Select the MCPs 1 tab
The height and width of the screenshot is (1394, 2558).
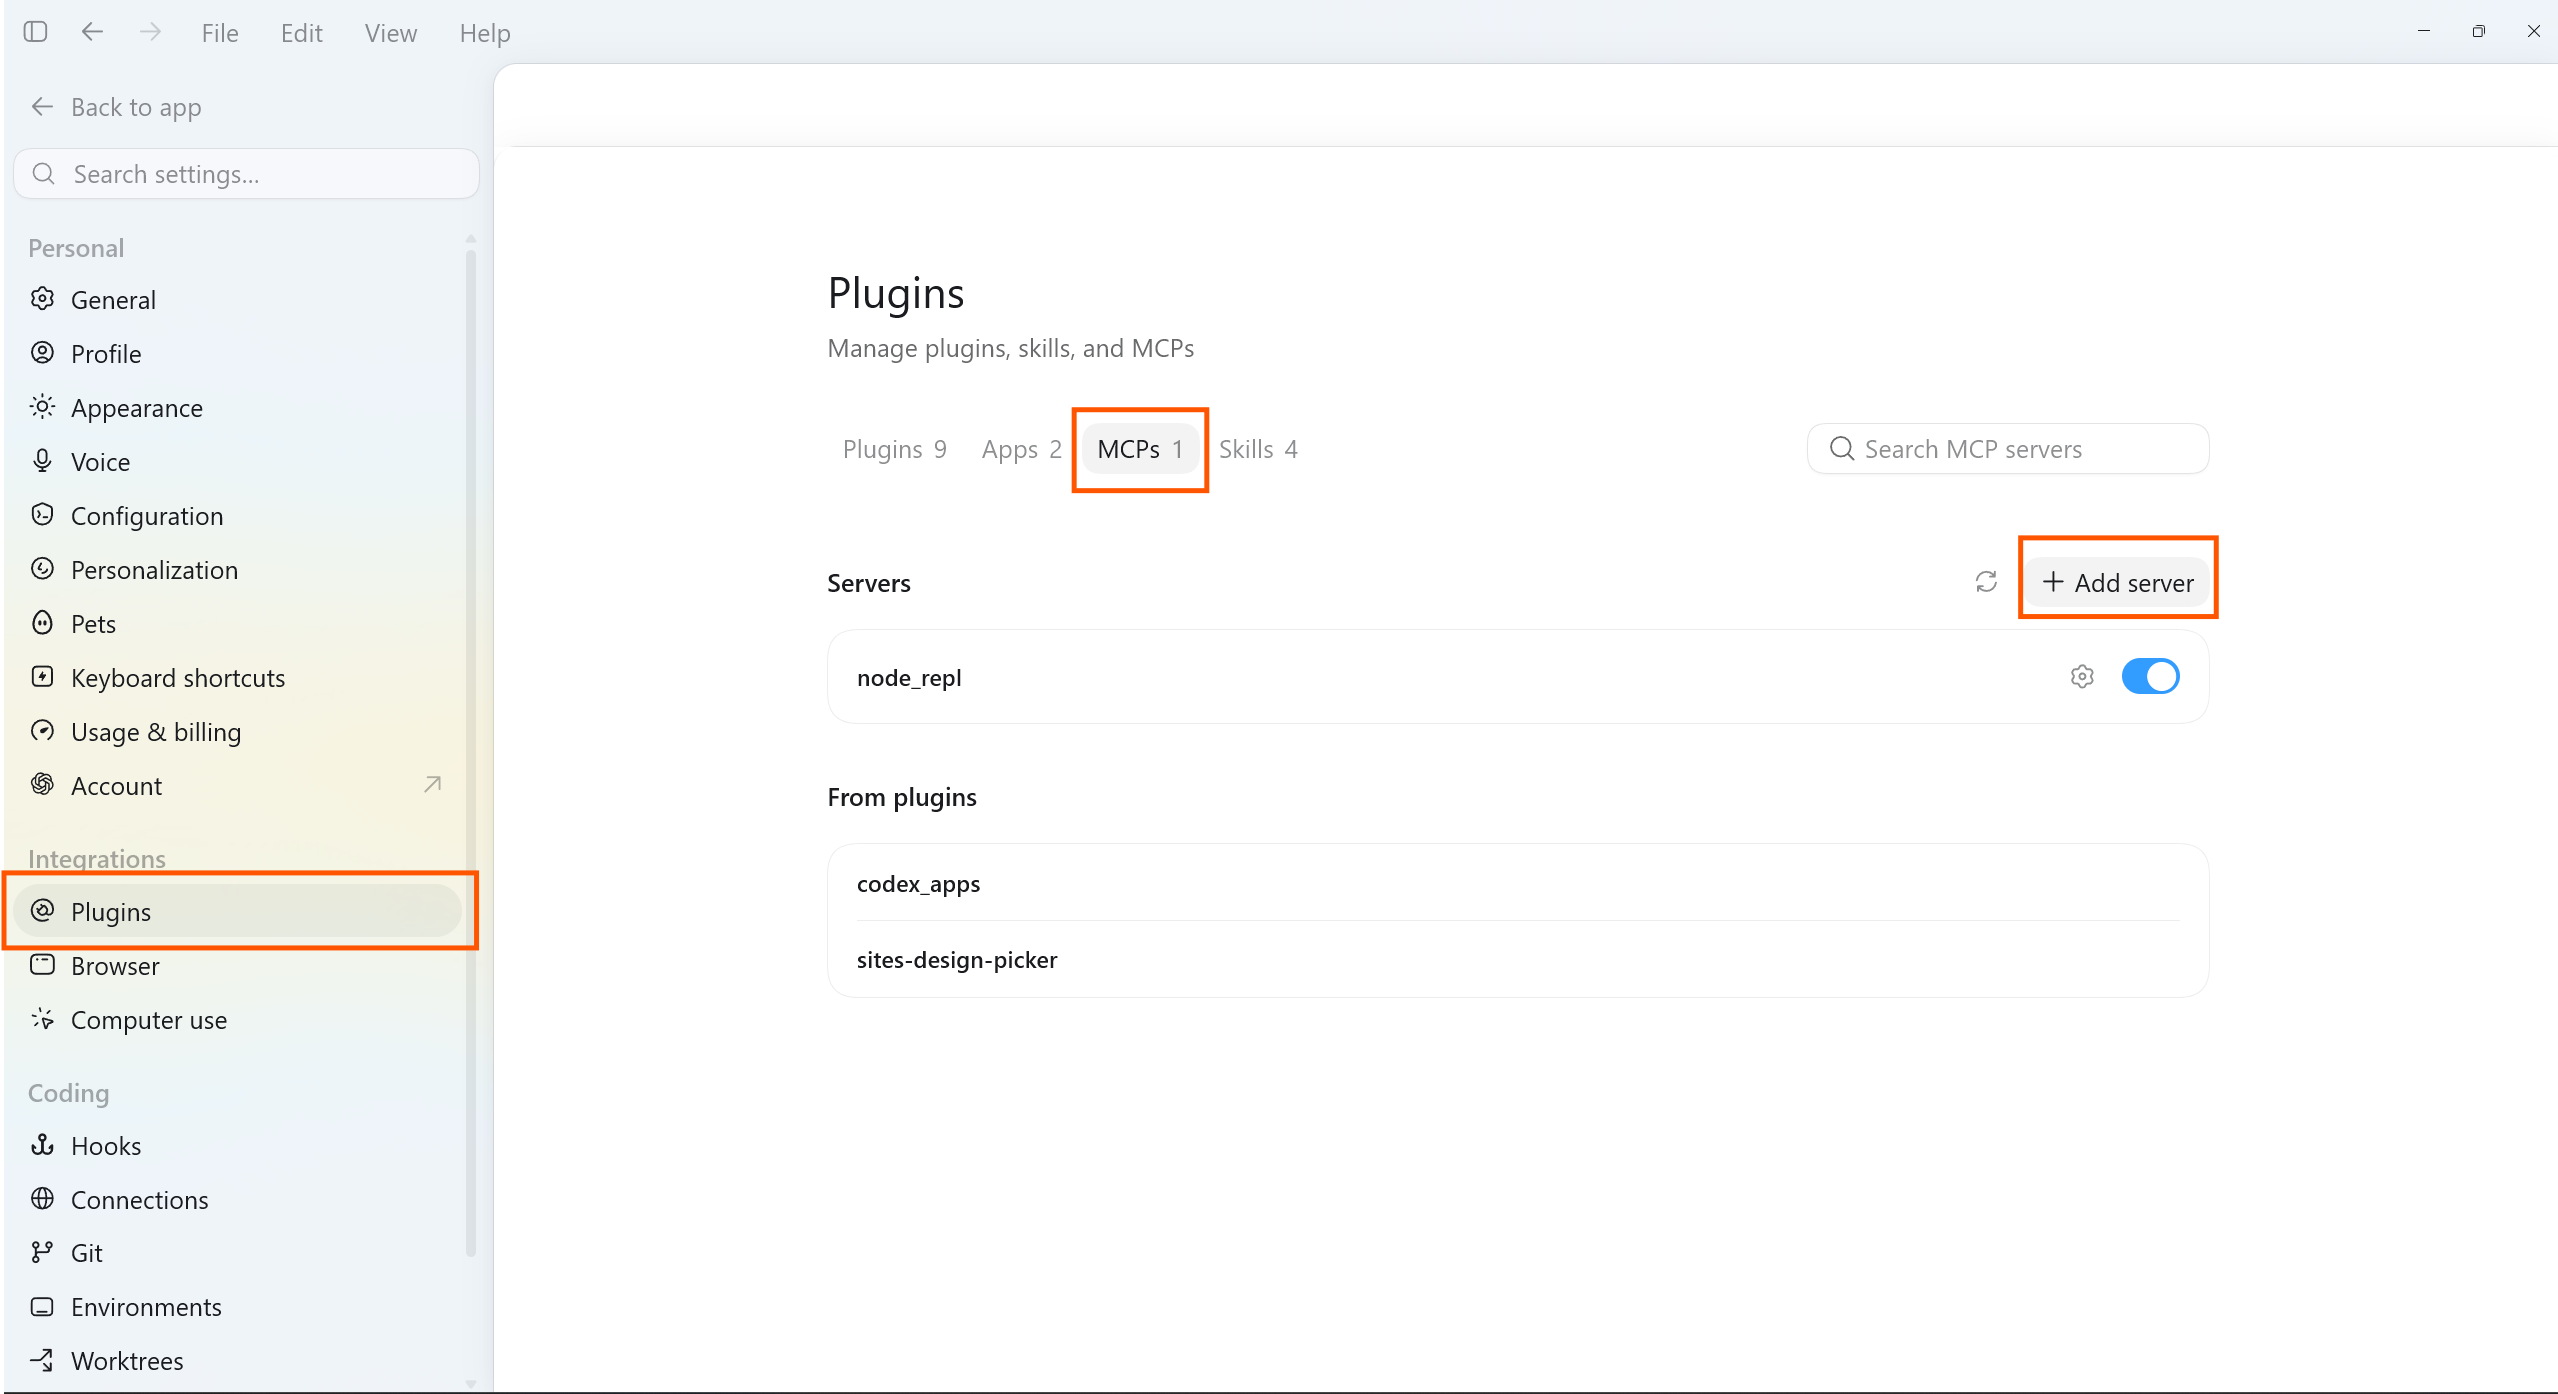click(x=1140, y=449)
